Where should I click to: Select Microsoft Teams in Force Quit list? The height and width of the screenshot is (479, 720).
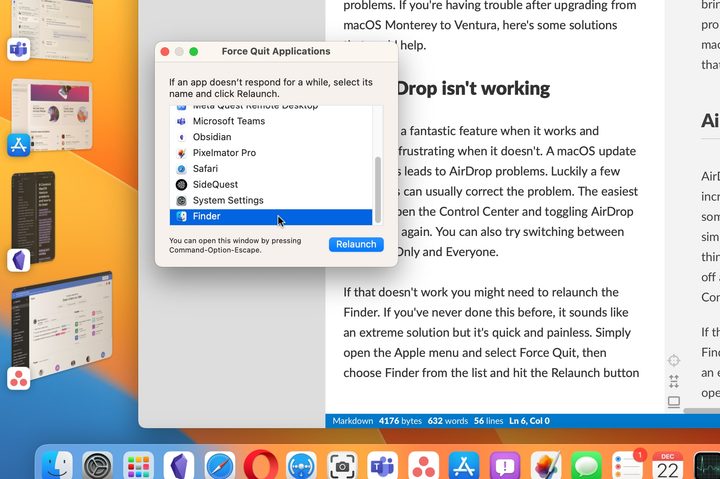(x=271, y=121)
